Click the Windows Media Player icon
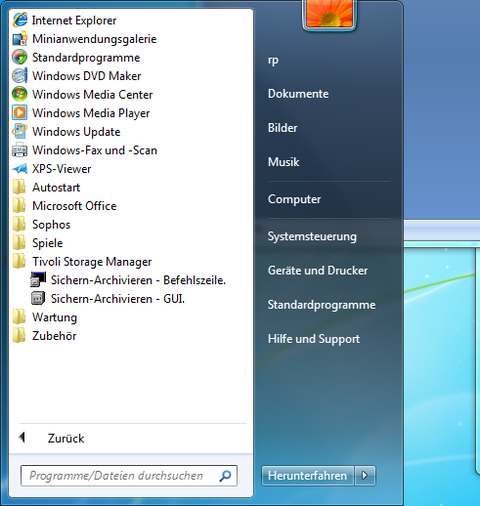Viewport: 480px width, 506px height. [20, 113]
